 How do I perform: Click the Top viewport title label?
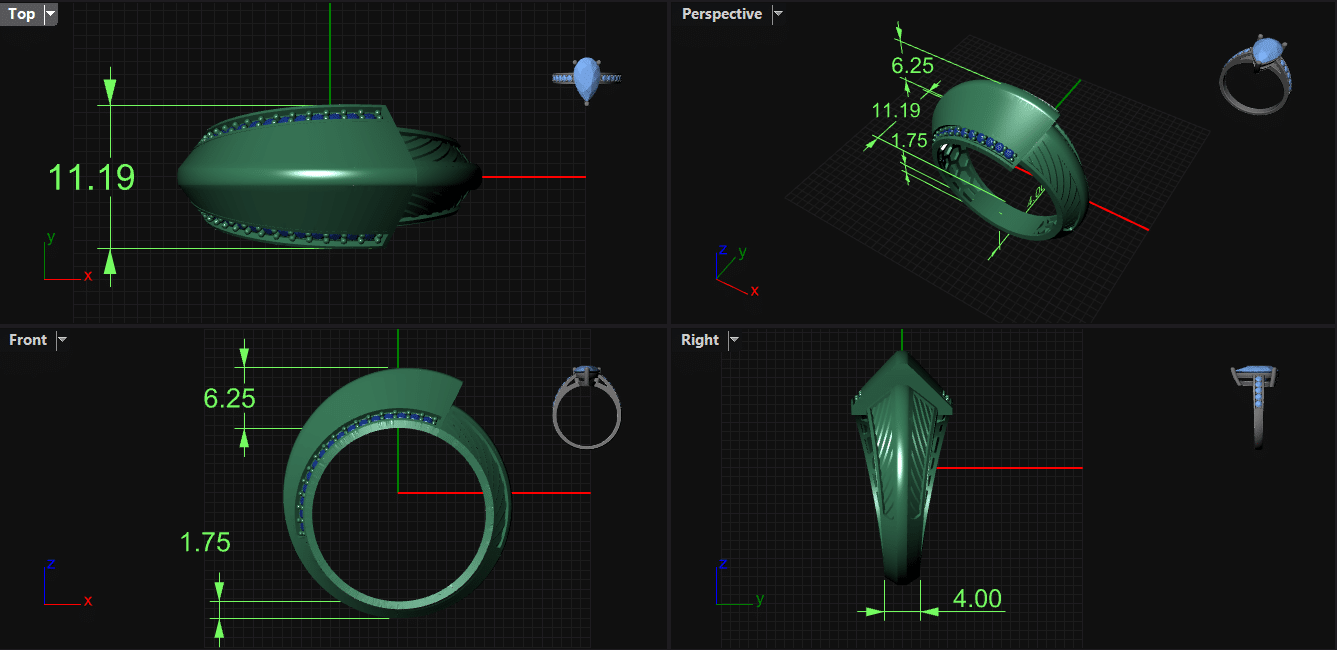click(22, 14)
